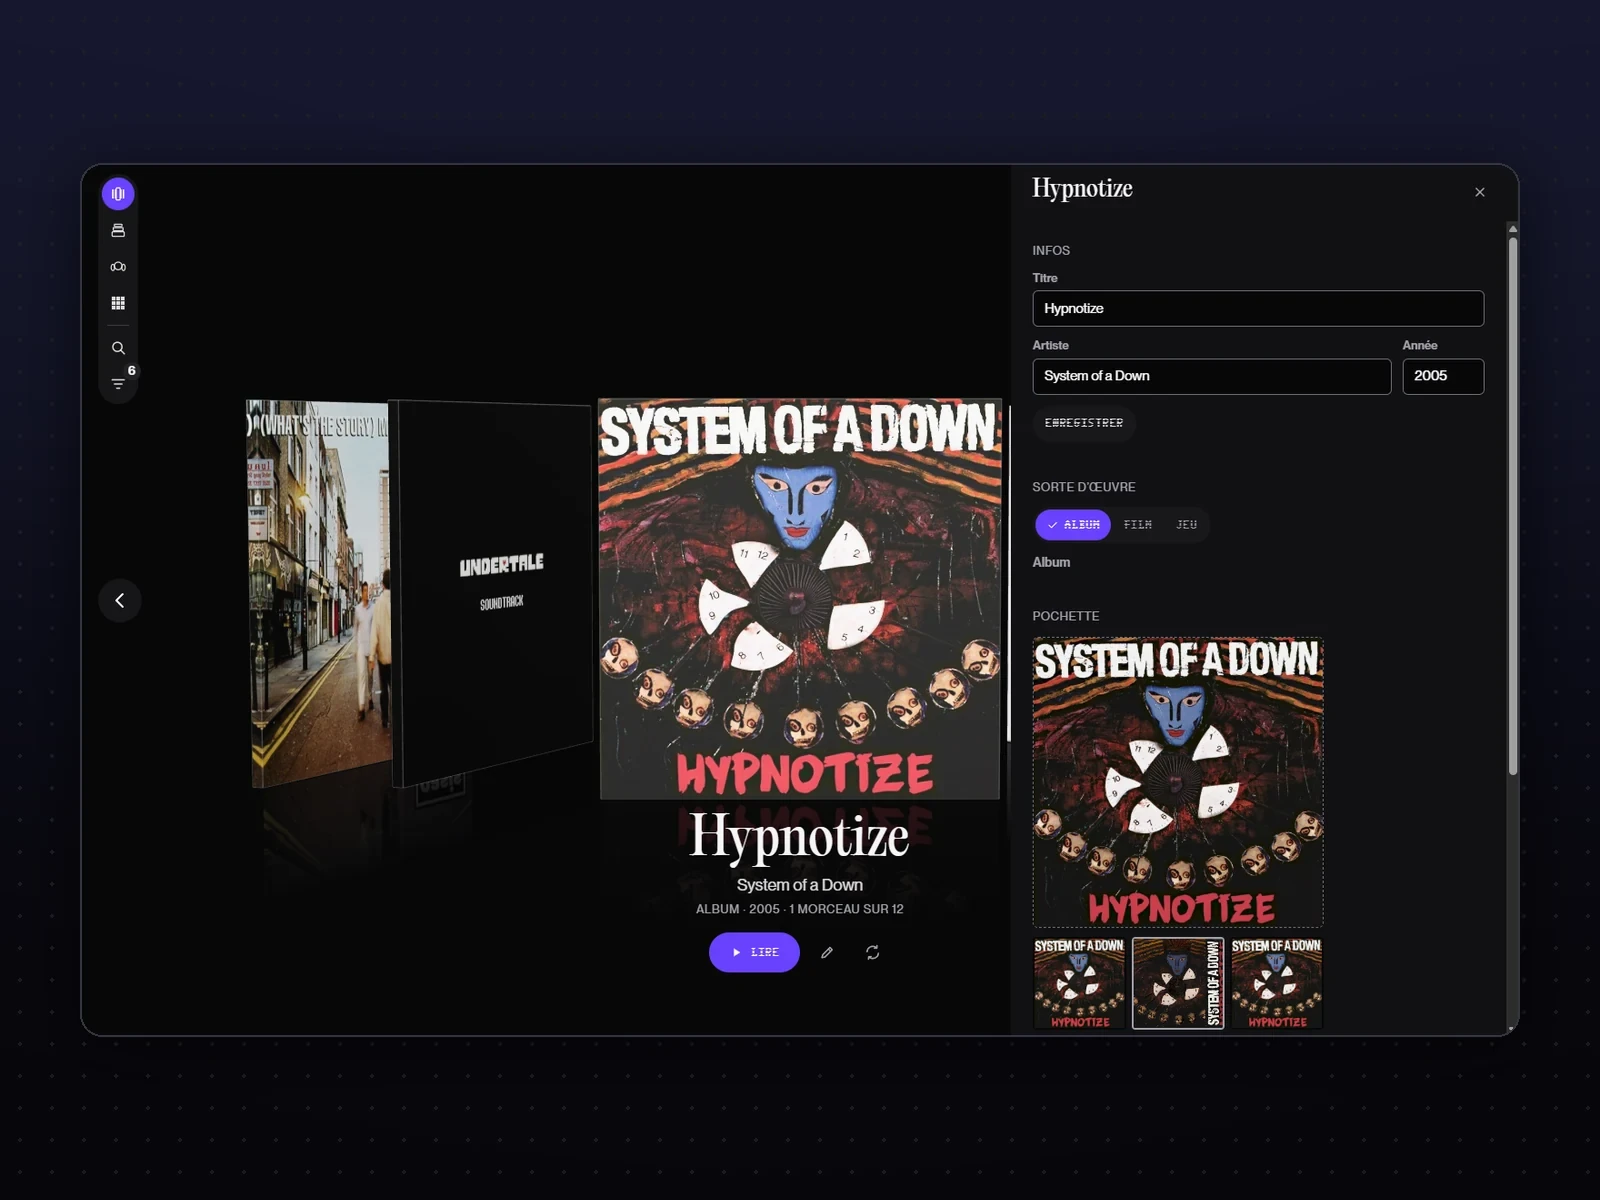Click the Titre field containing Hypnotize
The image size is (1600, 1200).
(1258, 308)
